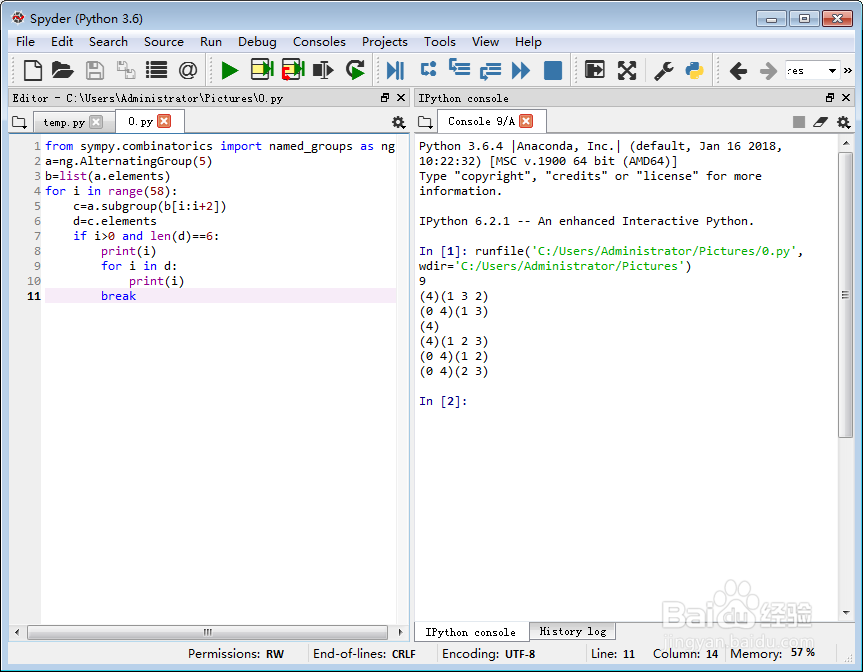Maximize current pane icon
This screenshot has height=672, width=863.
pos(594,70)
